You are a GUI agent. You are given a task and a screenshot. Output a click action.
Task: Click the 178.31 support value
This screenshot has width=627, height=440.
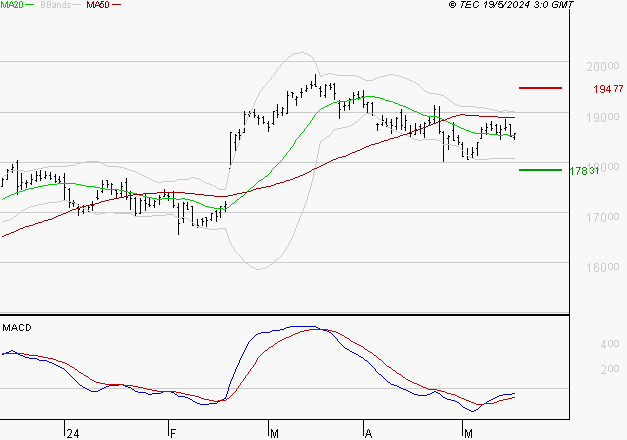click(584, 171)
